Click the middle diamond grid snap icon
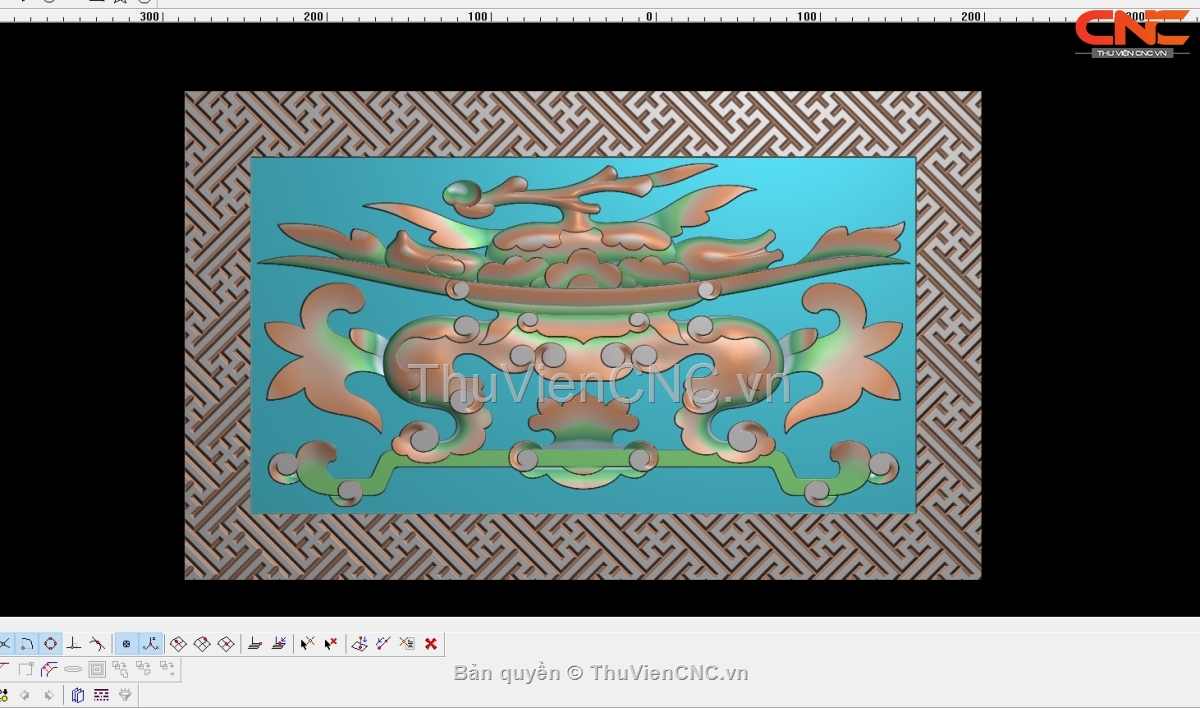 click(x=202, y=644)
